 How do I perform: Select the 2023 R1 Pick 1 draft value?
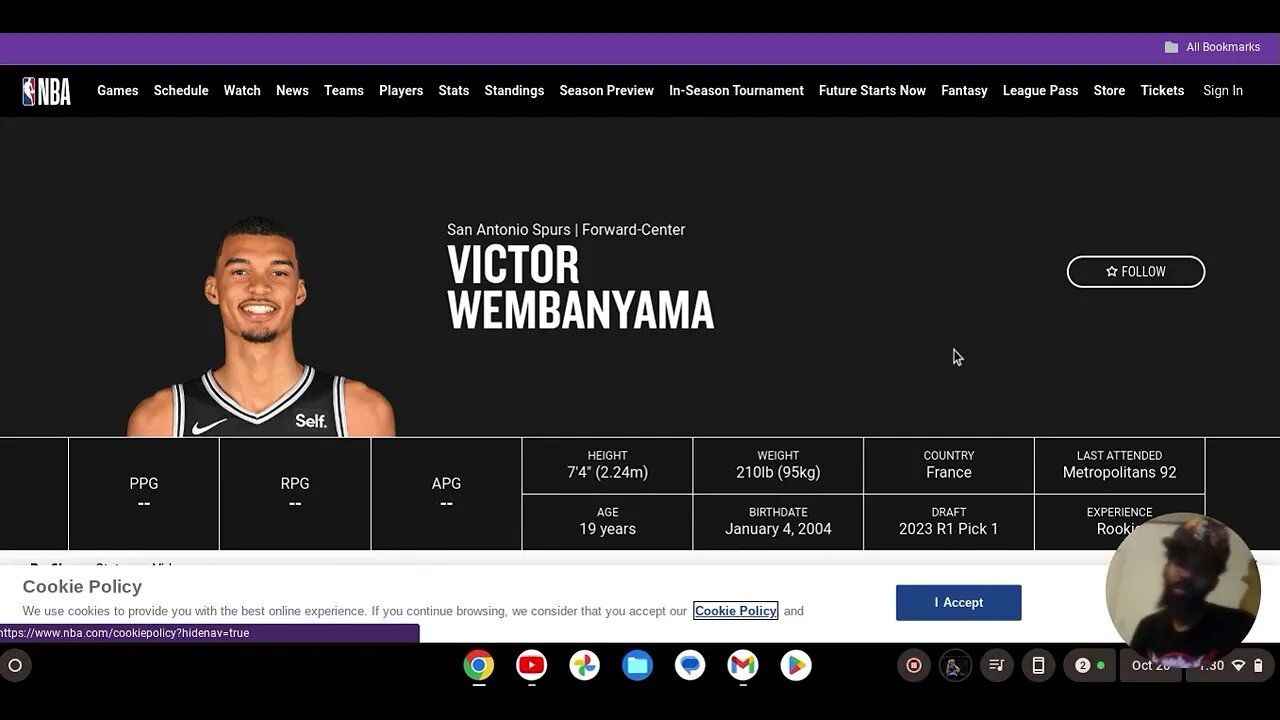click(948, 529)
